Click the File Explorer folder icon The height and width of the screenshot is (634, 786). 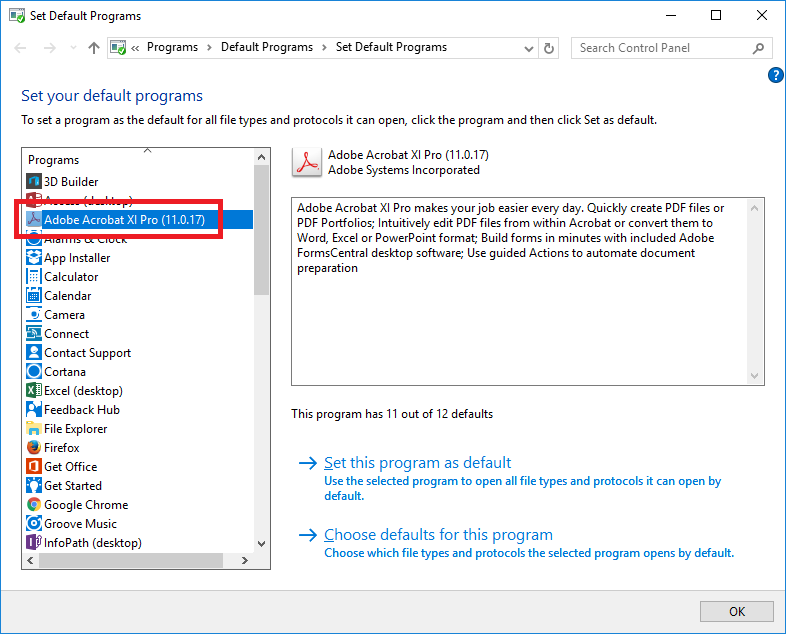pyautogui.click(x=34, y=429)
